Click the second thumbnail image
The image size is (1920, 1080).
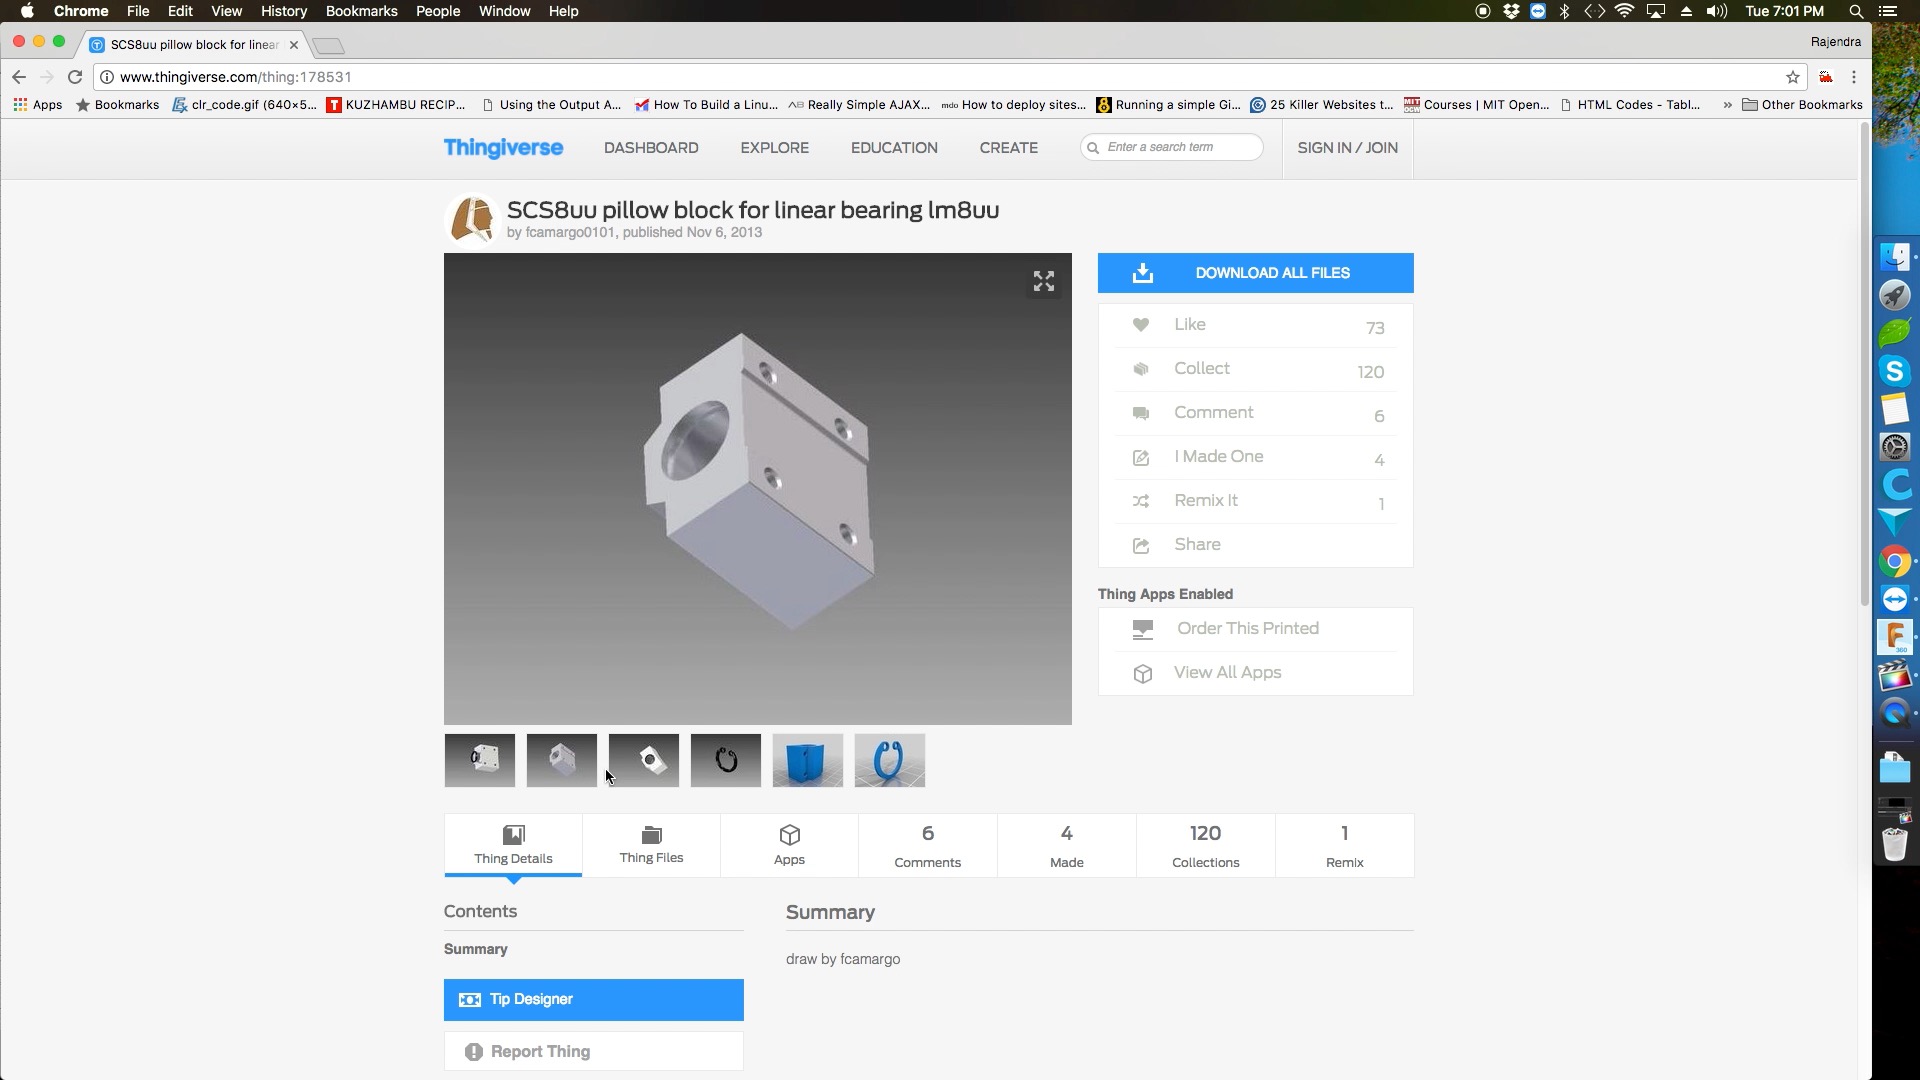tap(560, 758)
